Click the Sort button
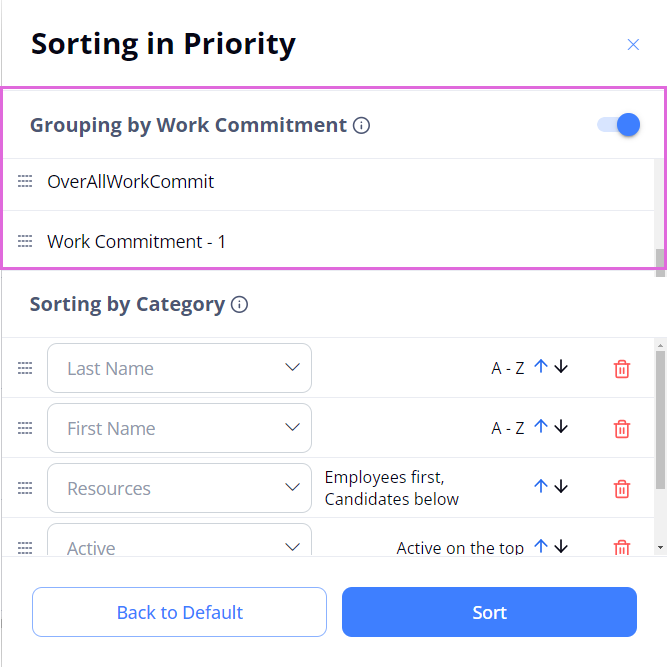 coord(489,612)
